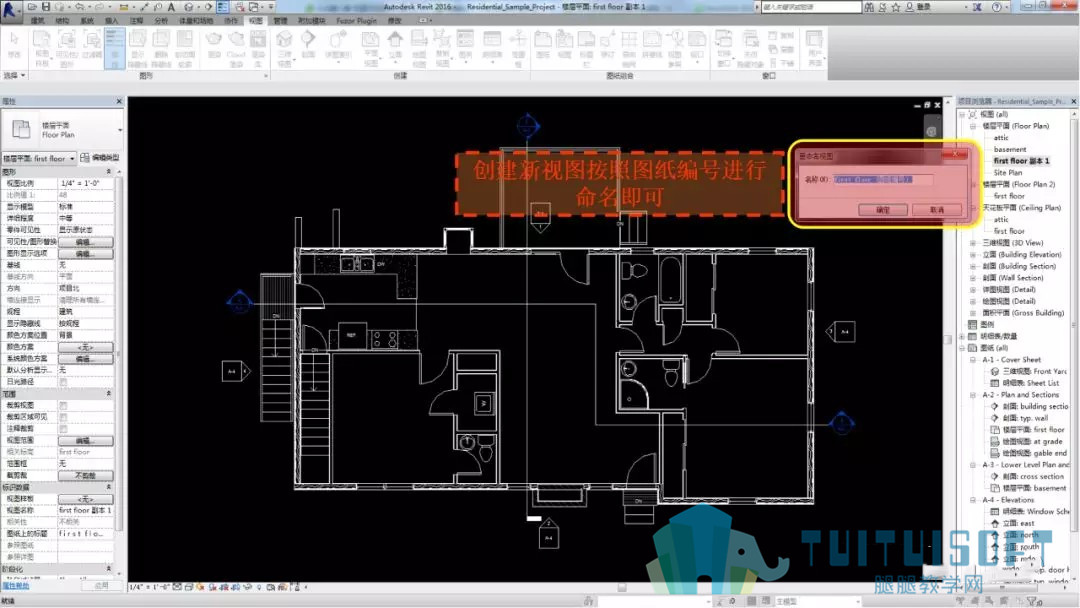The image size is (1080, 608).
Task: Select 'Site Plan' in the project browser
Action: tap(1008, 173)
